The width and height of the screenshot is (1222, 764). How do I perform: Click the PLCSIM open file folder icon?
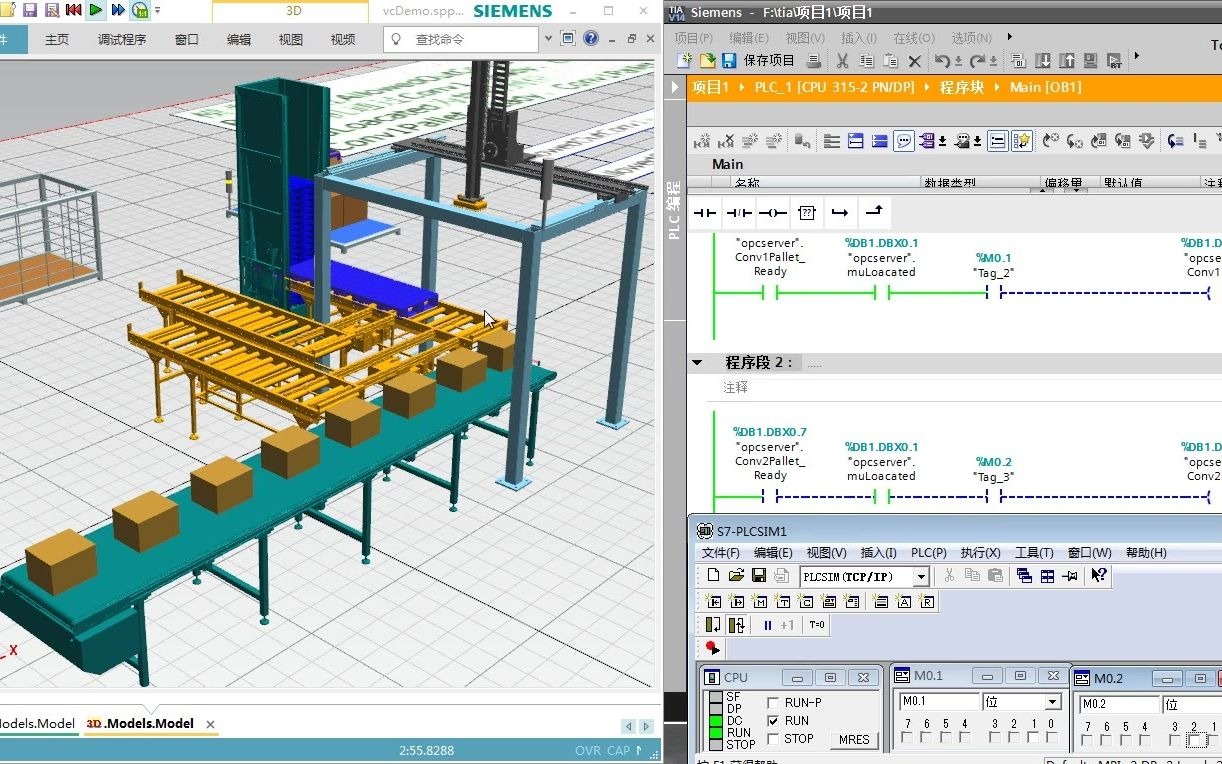pos(736,575)
